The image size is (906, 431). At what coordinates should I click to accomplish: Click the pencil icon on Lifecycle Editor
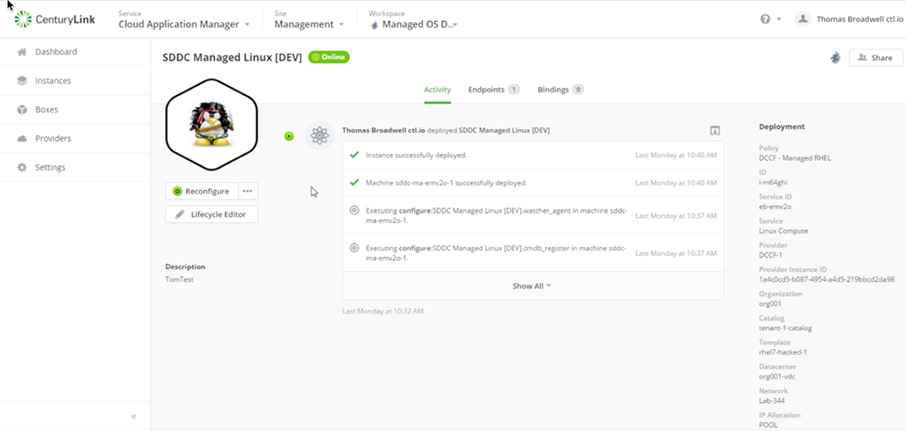(180, 214)
